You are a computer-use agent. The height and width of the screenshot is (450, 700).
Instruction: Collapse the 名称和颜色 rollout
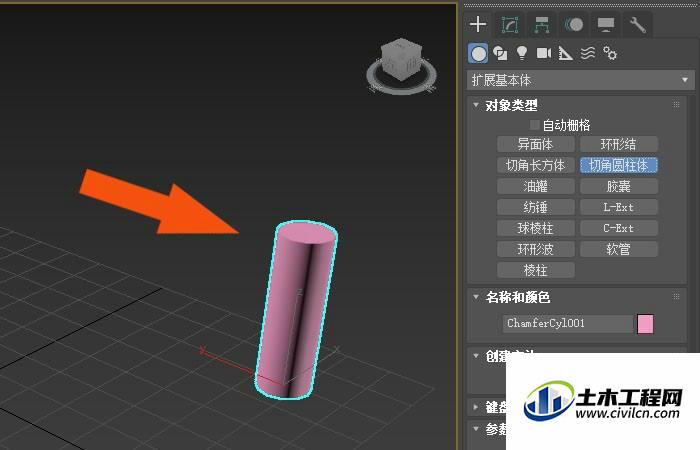click(476, 297)
